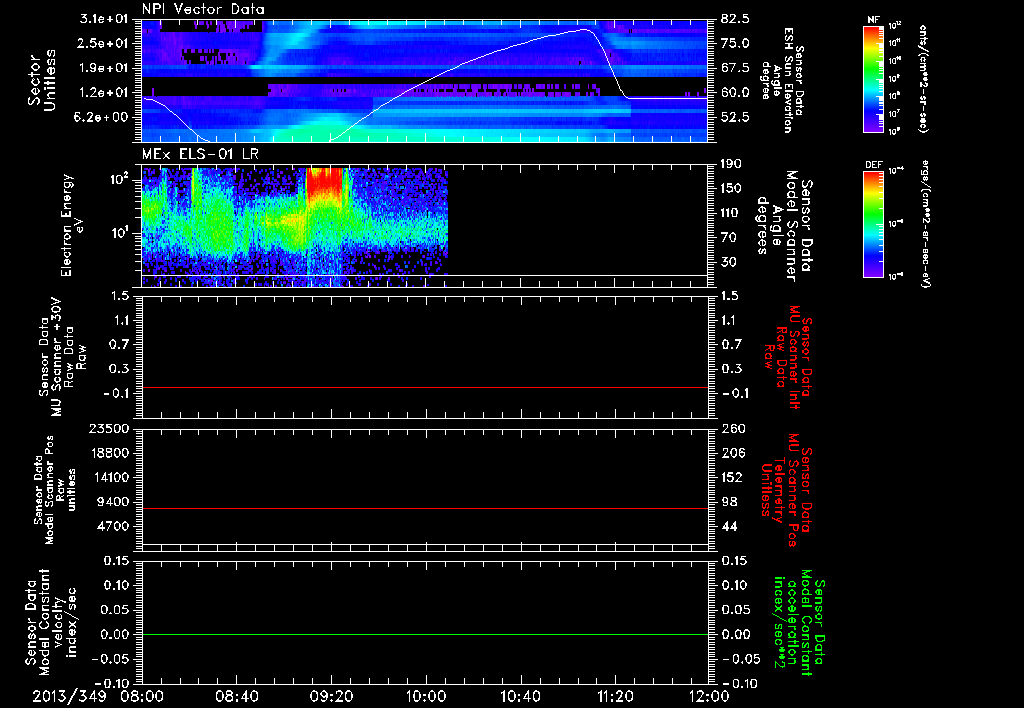Click the 'Model Scanner Pos Raw unitless' axis label
Screen dimensions: 1024x708
(56, 490)
